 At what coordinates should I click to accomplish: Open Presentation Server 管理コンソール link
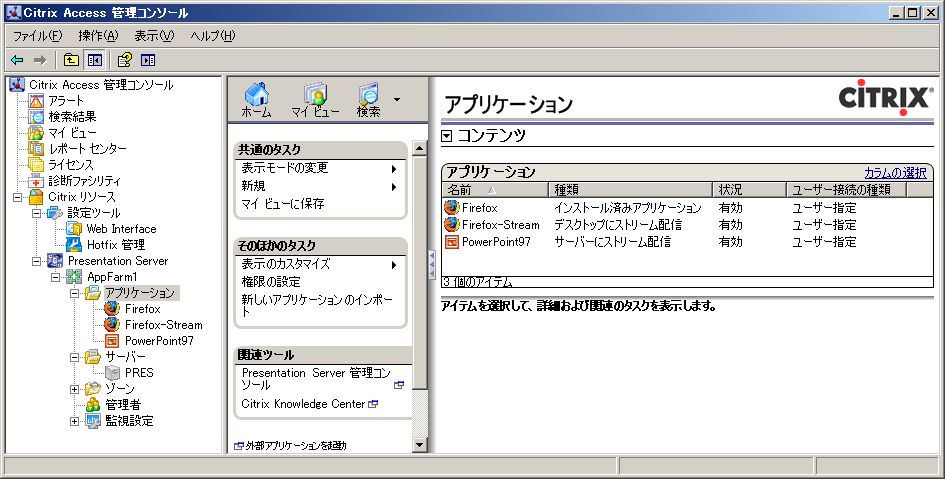pyautogui.click(x=316, y=378)
